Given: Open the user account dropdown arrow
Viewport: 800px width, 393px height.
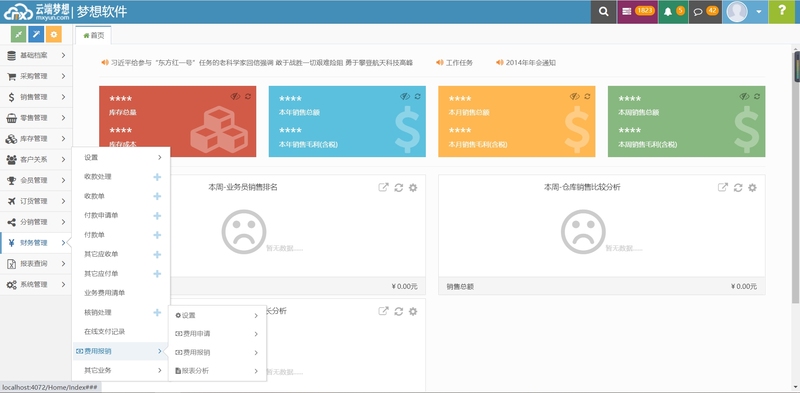Looking at the screenshot, I should [x=759, y=12].
